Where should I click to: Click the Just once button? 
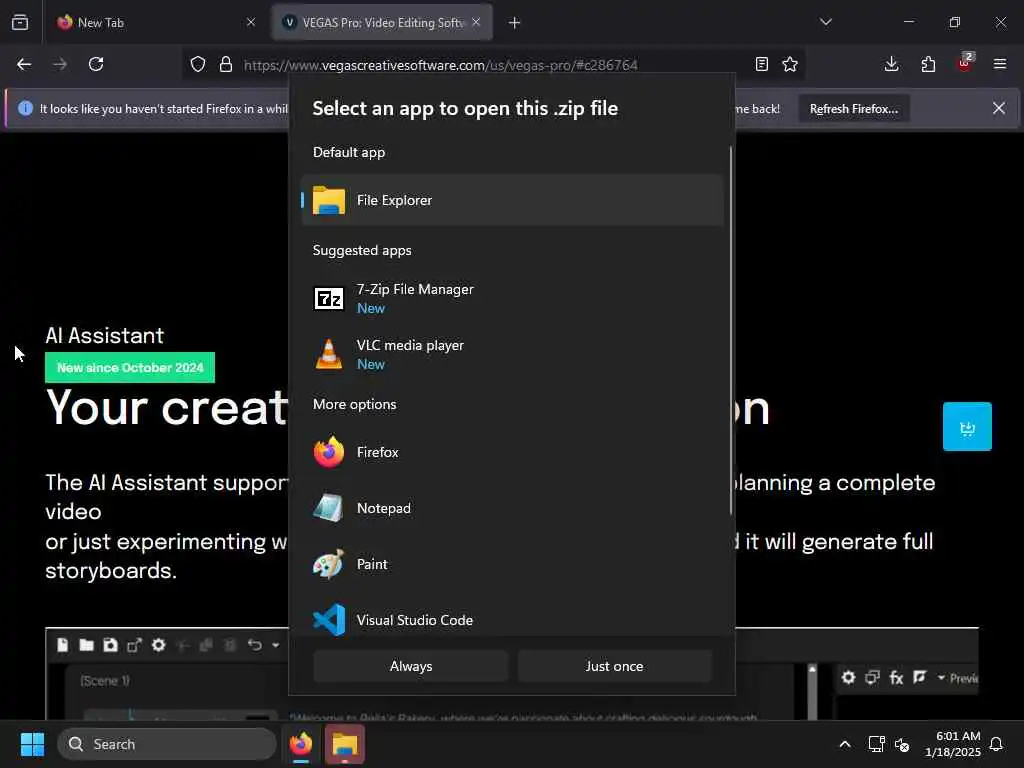[615, 666]
